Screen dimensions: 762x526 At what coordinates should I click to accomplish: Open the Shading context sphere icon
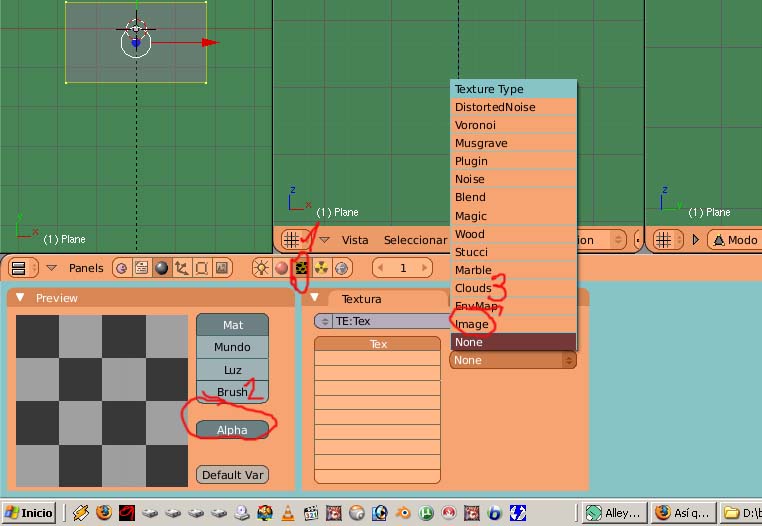[x=161, y=268]
